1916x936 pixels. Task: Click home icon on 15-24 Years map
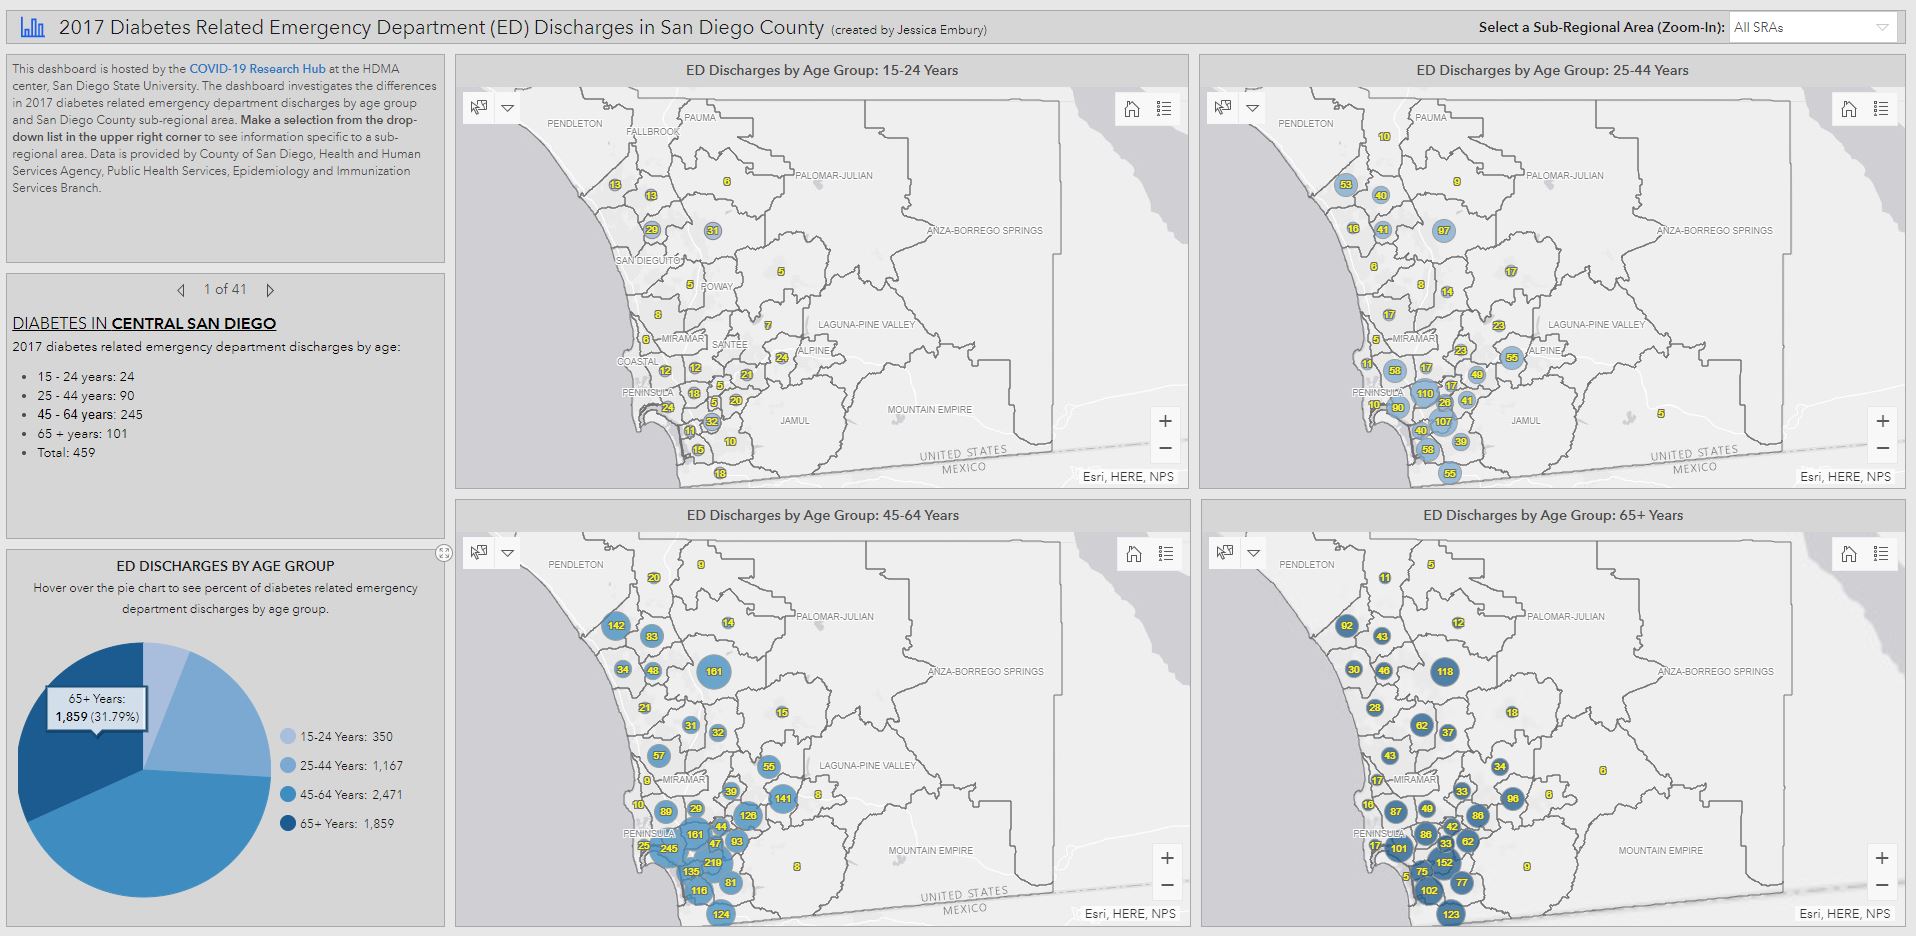click(x=1132, y=109)
